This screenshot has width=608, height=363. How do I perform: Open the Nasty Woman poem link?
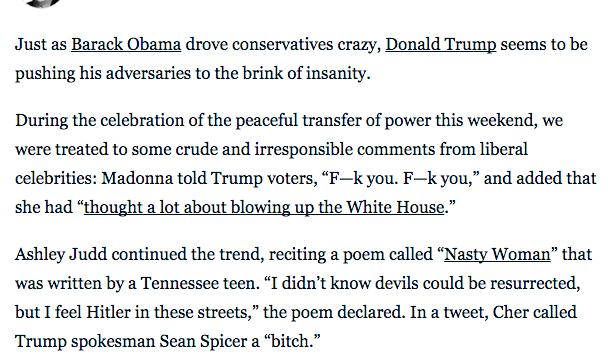point(497,255)
